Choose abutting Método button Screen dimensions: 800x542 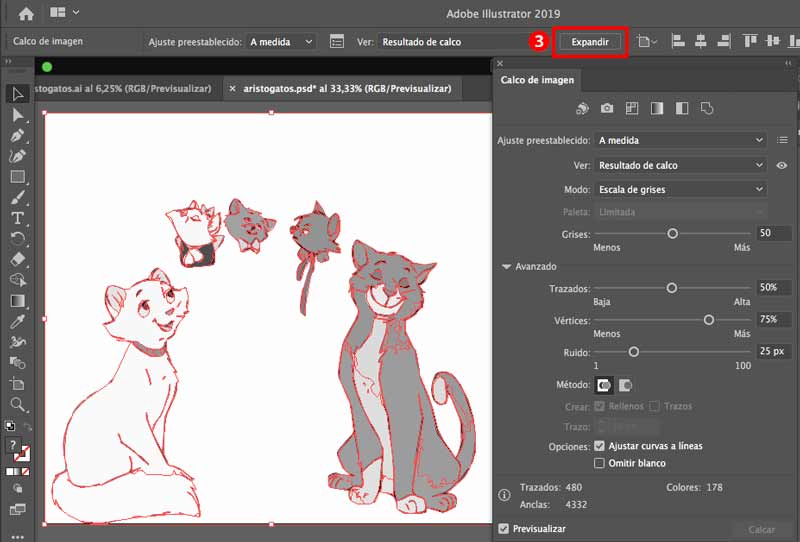[x=604, y=385]
